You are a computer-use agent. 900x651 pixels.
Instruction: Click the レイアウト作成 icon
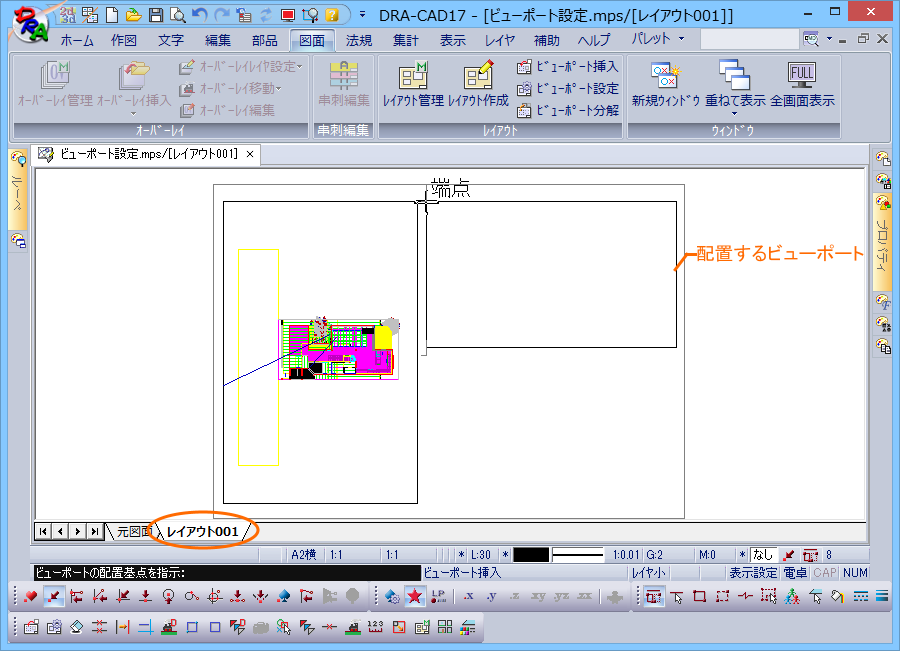coord(478,86)
